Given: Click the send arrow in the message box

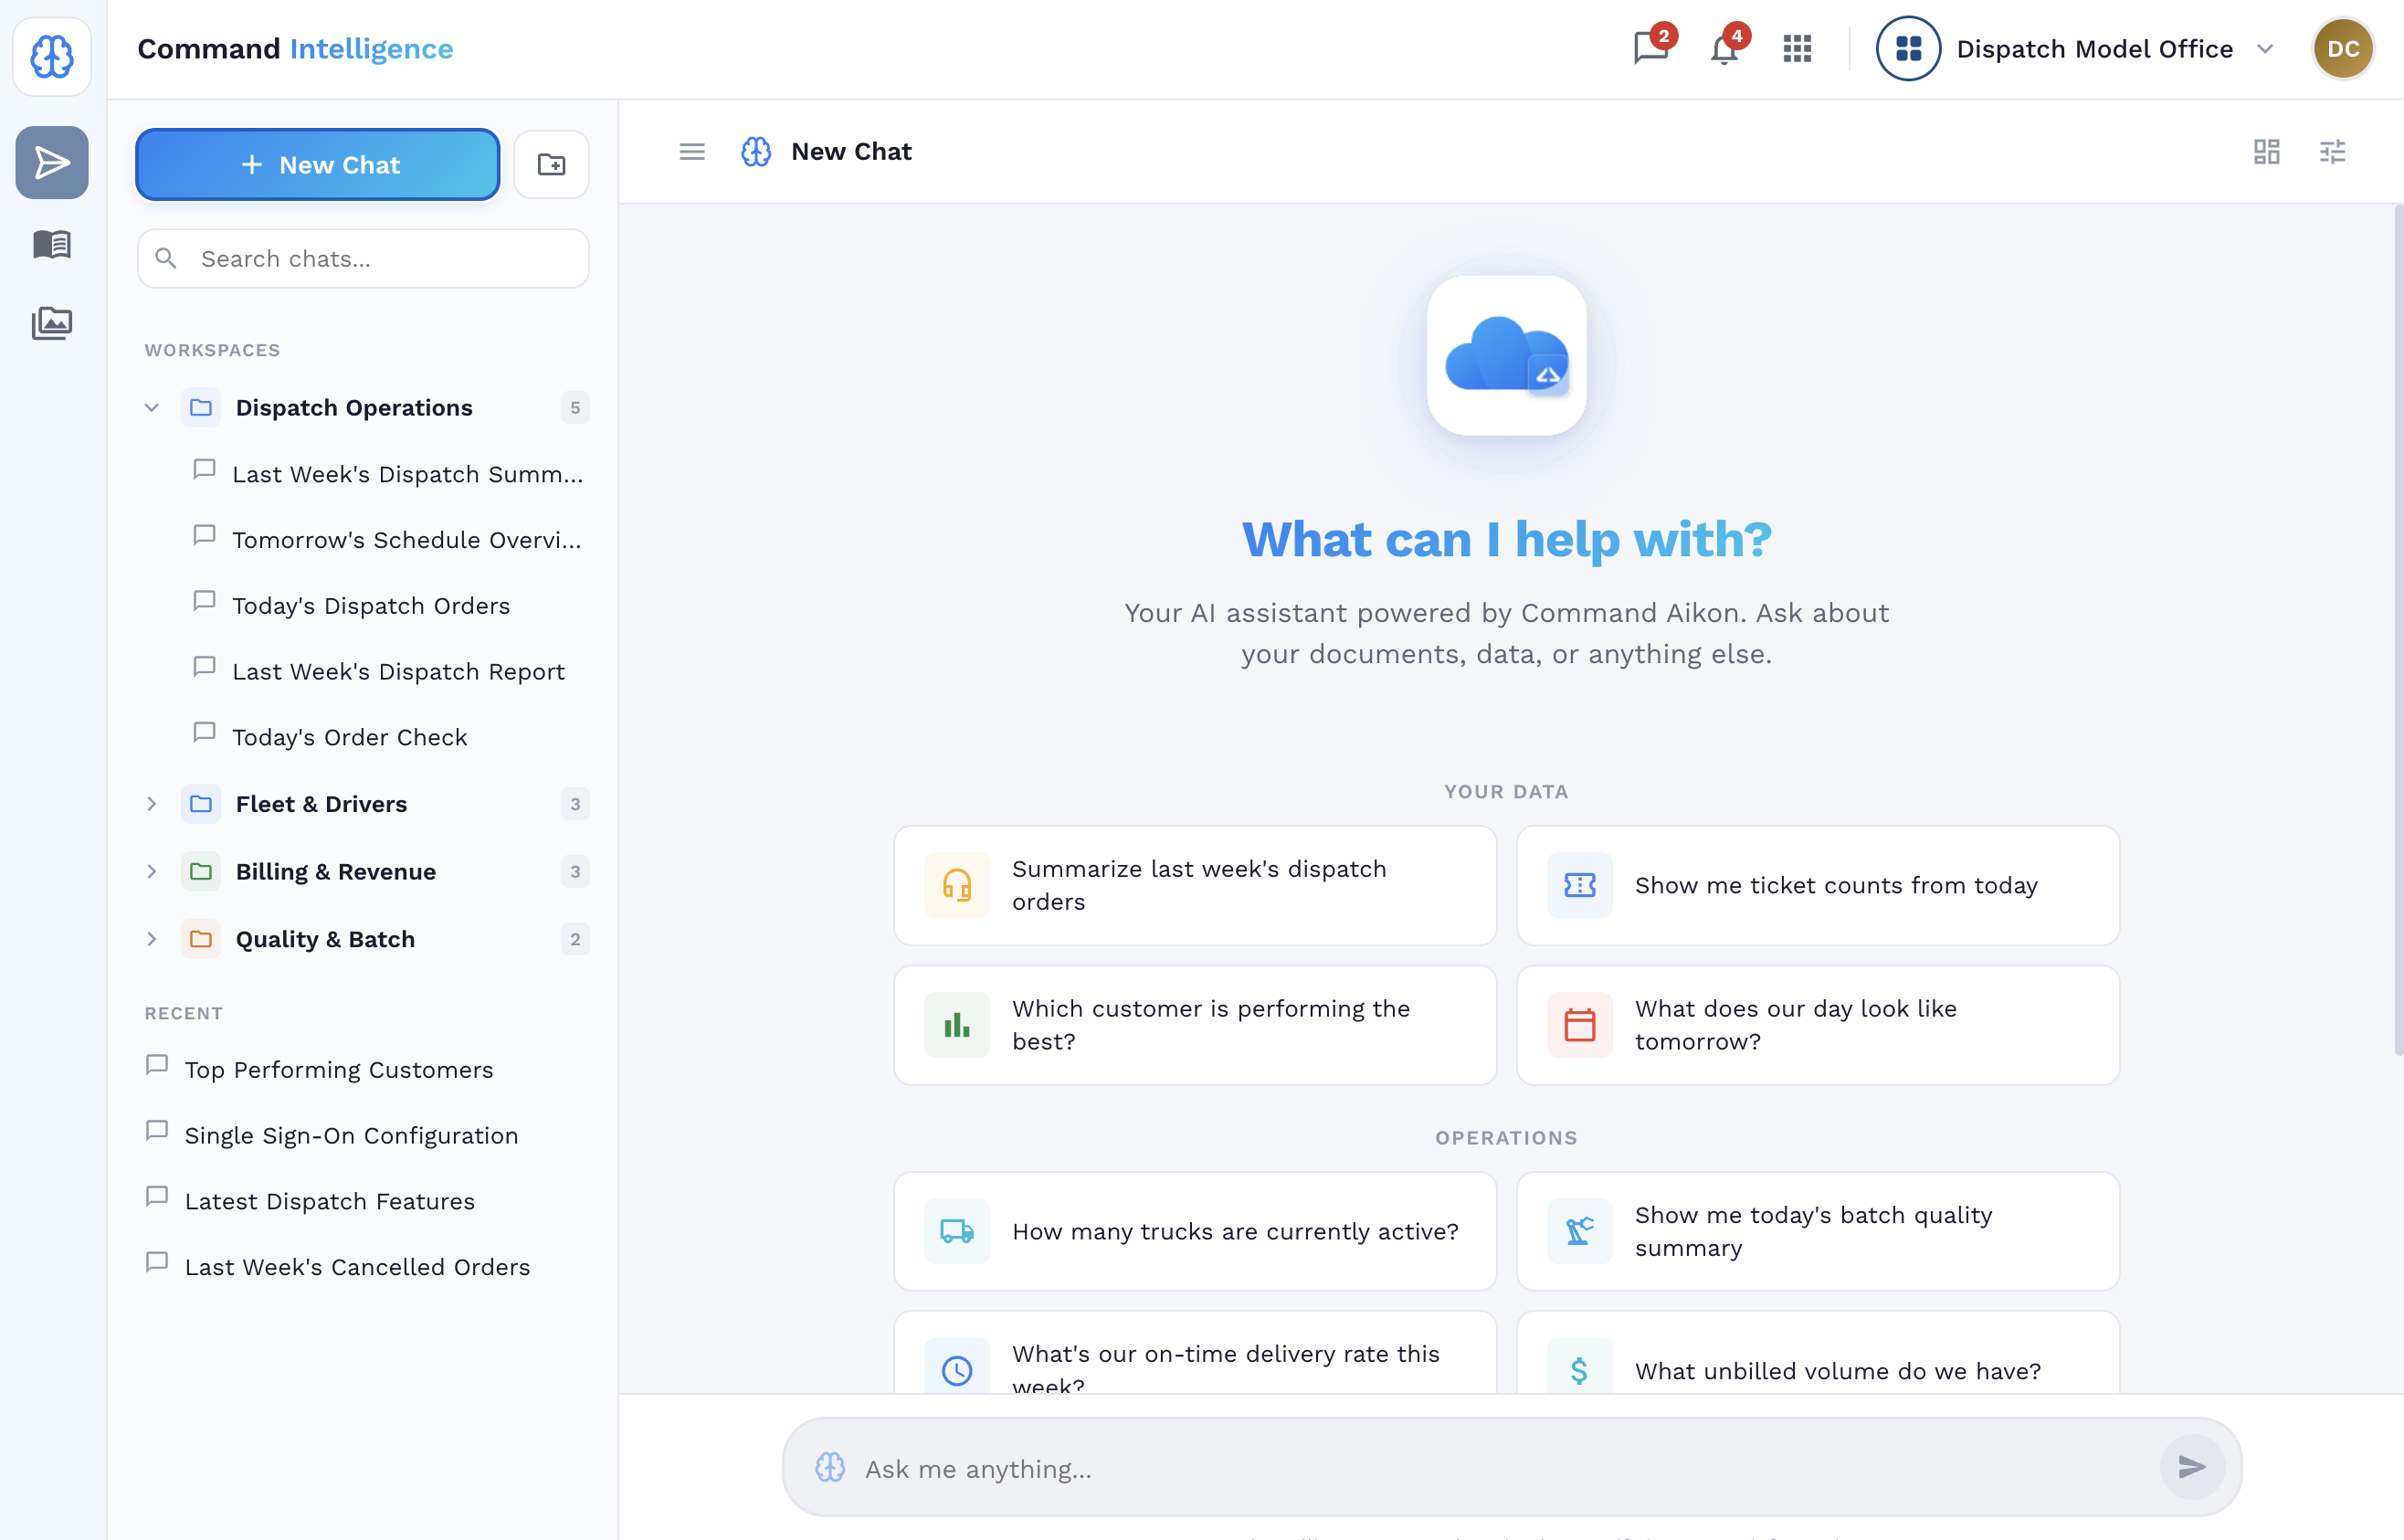Looking at the screenshot, I should coord(2191,1467).
